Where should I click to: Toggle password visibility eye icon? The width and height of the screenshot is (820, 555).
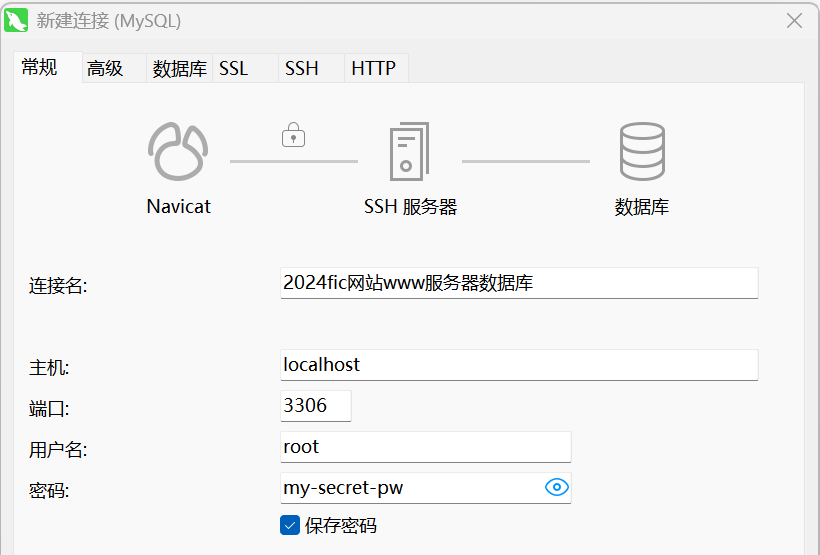click(x=556, y=488)
